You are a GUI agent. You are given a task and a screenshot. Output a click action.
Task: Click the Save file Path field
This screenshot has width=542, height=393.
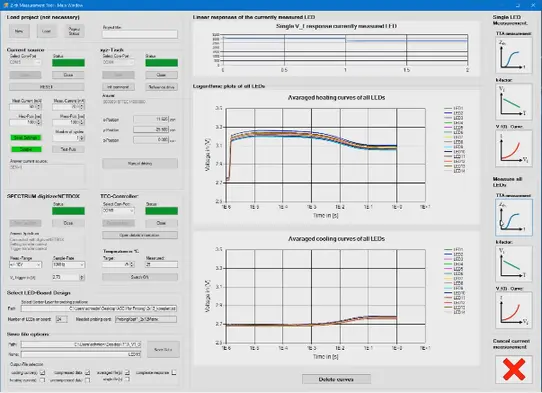coord(81,344)
